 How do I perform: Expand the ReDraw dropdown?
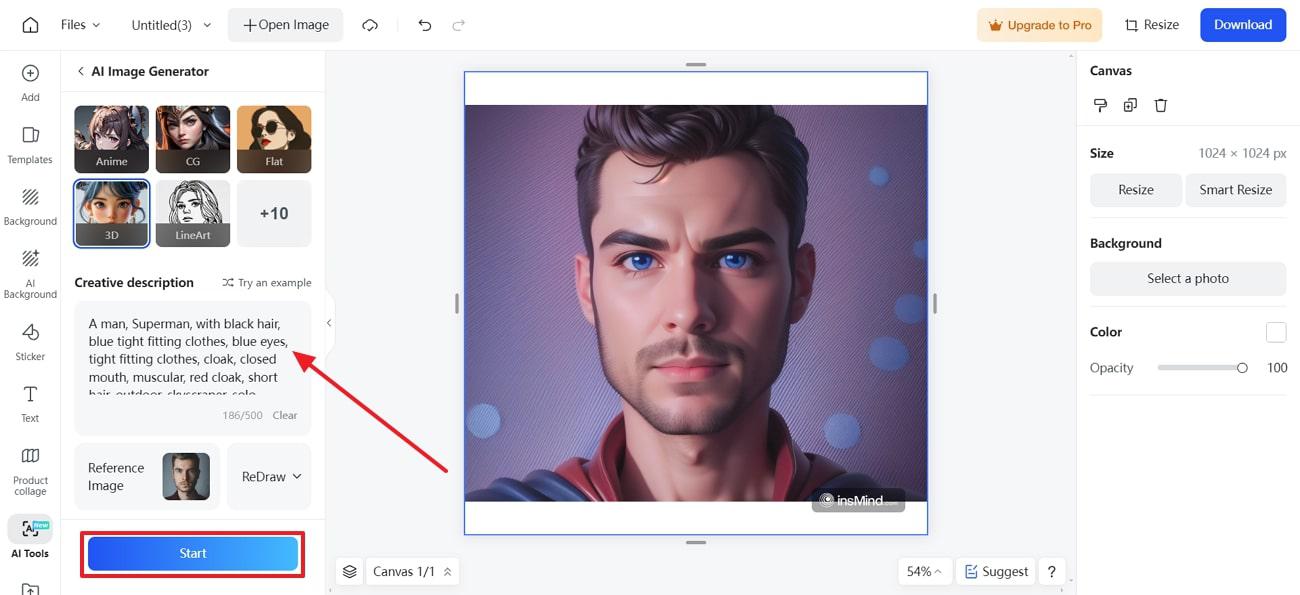click(271, 477)
